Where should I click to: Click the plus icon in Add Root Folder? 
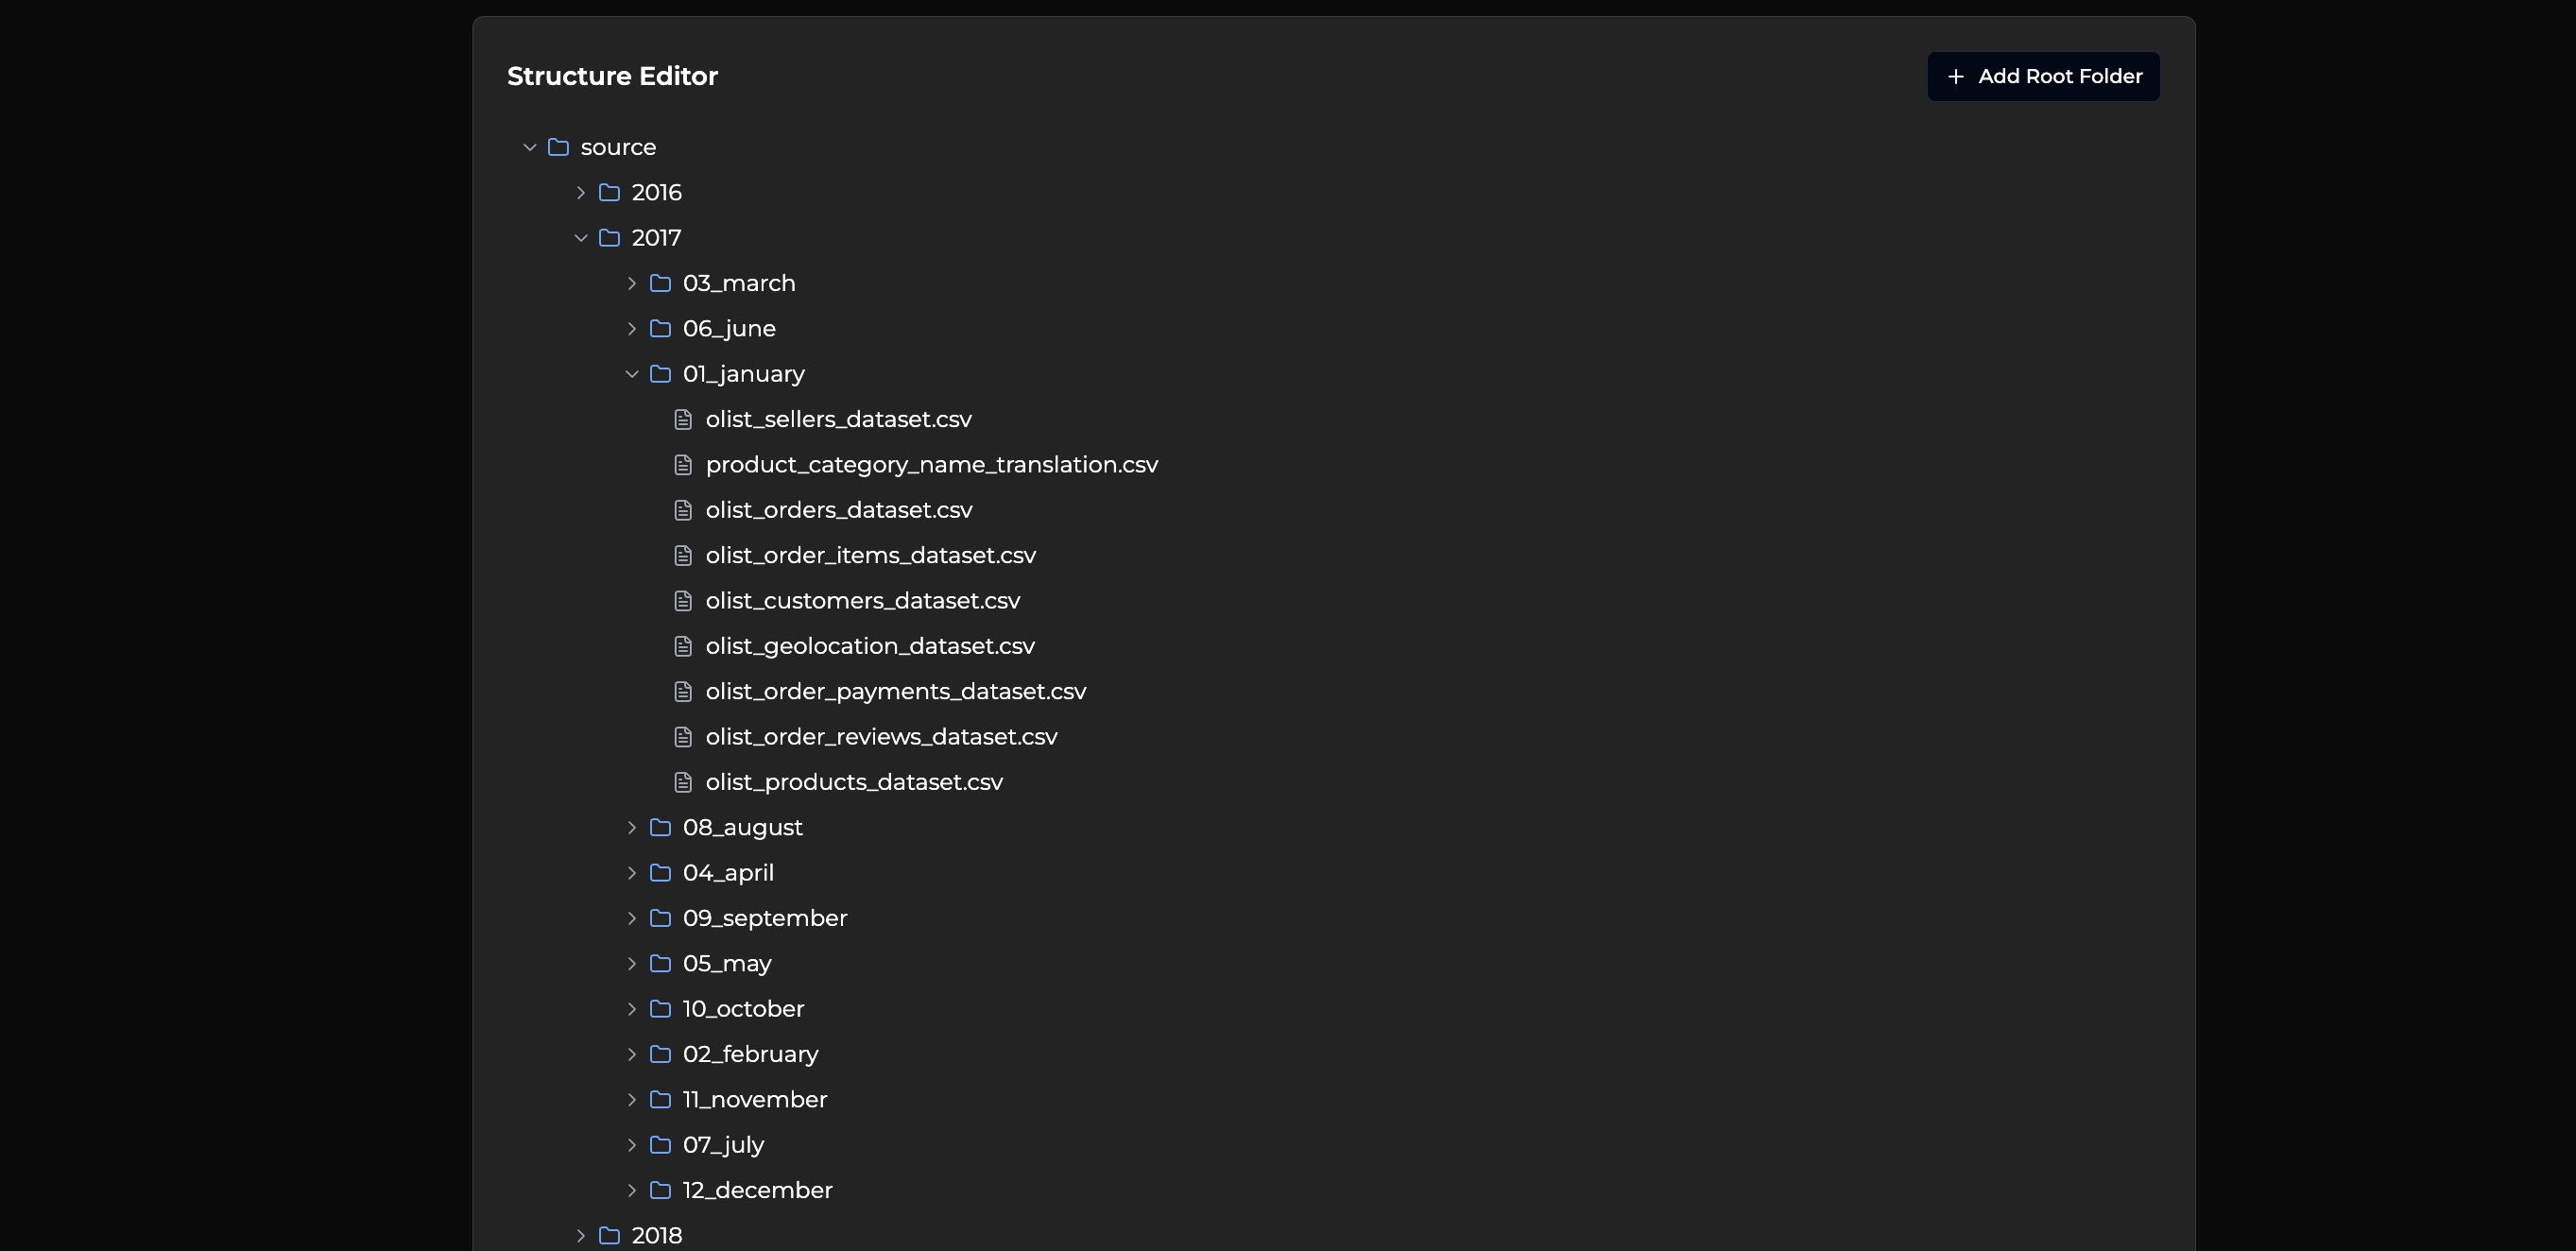[x=1955, y=76]
